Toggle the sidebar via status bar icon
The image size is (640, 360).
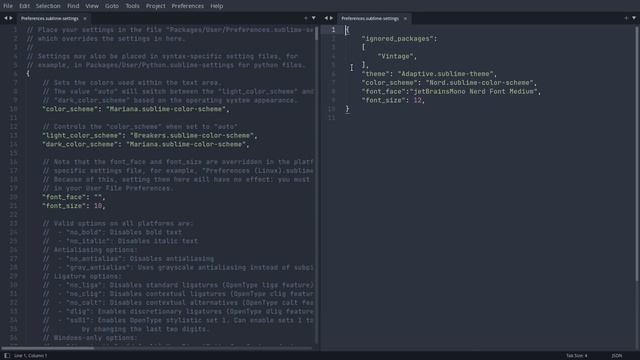[x=7, y=356]
